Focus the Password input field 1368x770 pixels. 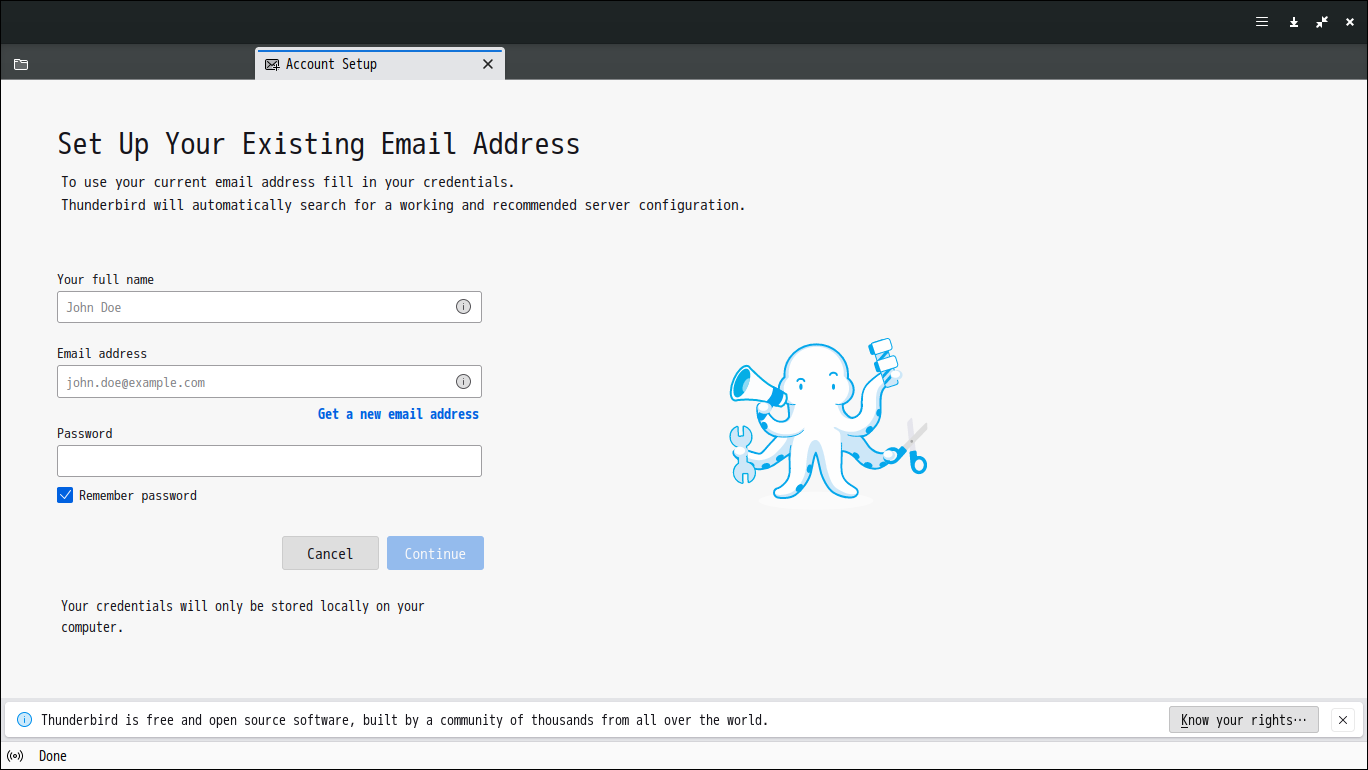269,461
